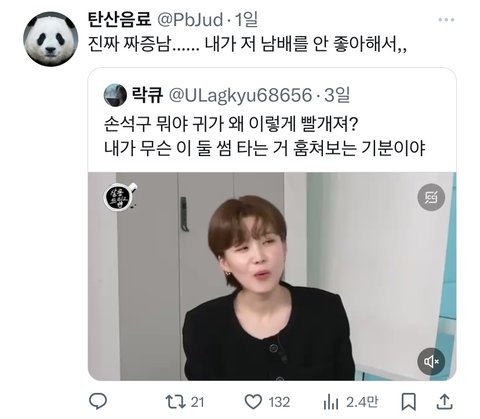Open the 1일 tweet timestamp
The height and width of the screenshot is (419, 480).
(x=247, y=20)
